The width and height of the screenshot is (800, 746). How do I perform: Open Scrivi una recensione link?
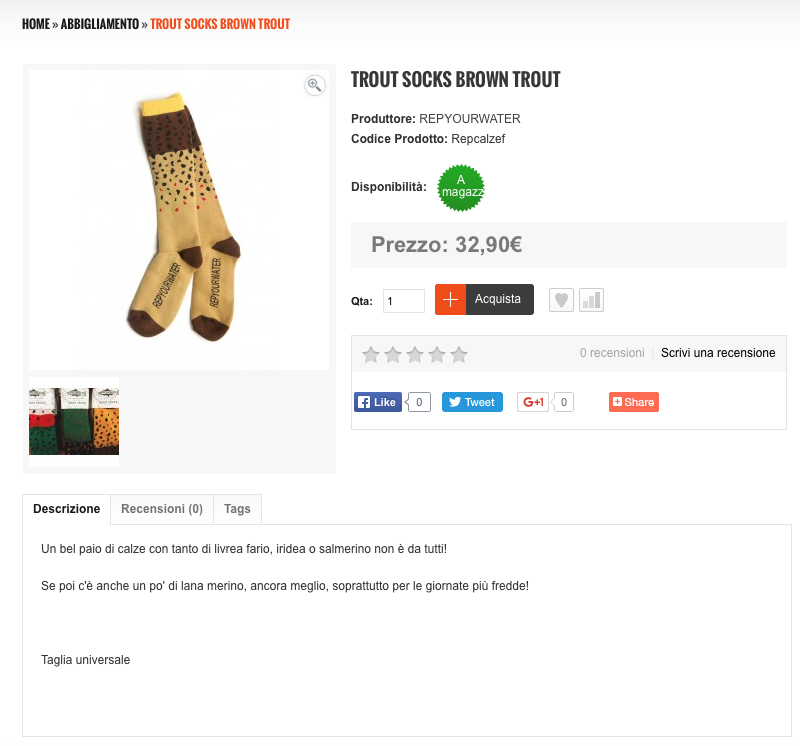pyautogui.click(x=718, y=353)
